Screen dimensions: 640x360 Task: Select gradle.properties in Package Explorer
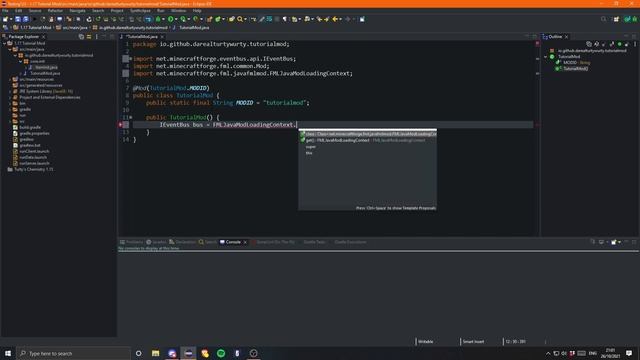click(34, 133)
